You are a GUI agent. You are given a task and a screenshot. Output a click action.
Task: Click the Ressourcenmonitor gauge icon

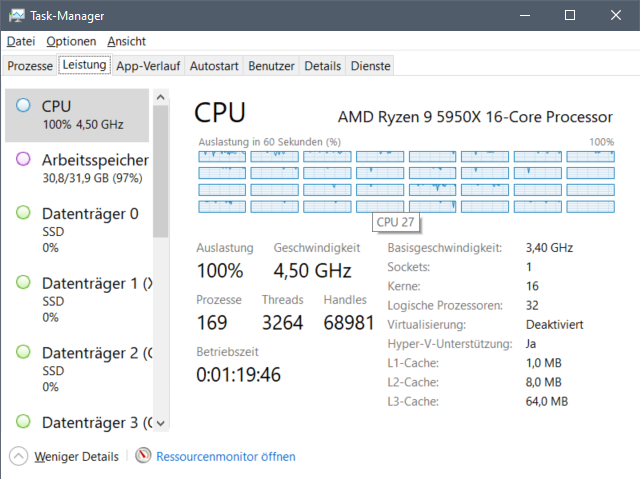144,456
